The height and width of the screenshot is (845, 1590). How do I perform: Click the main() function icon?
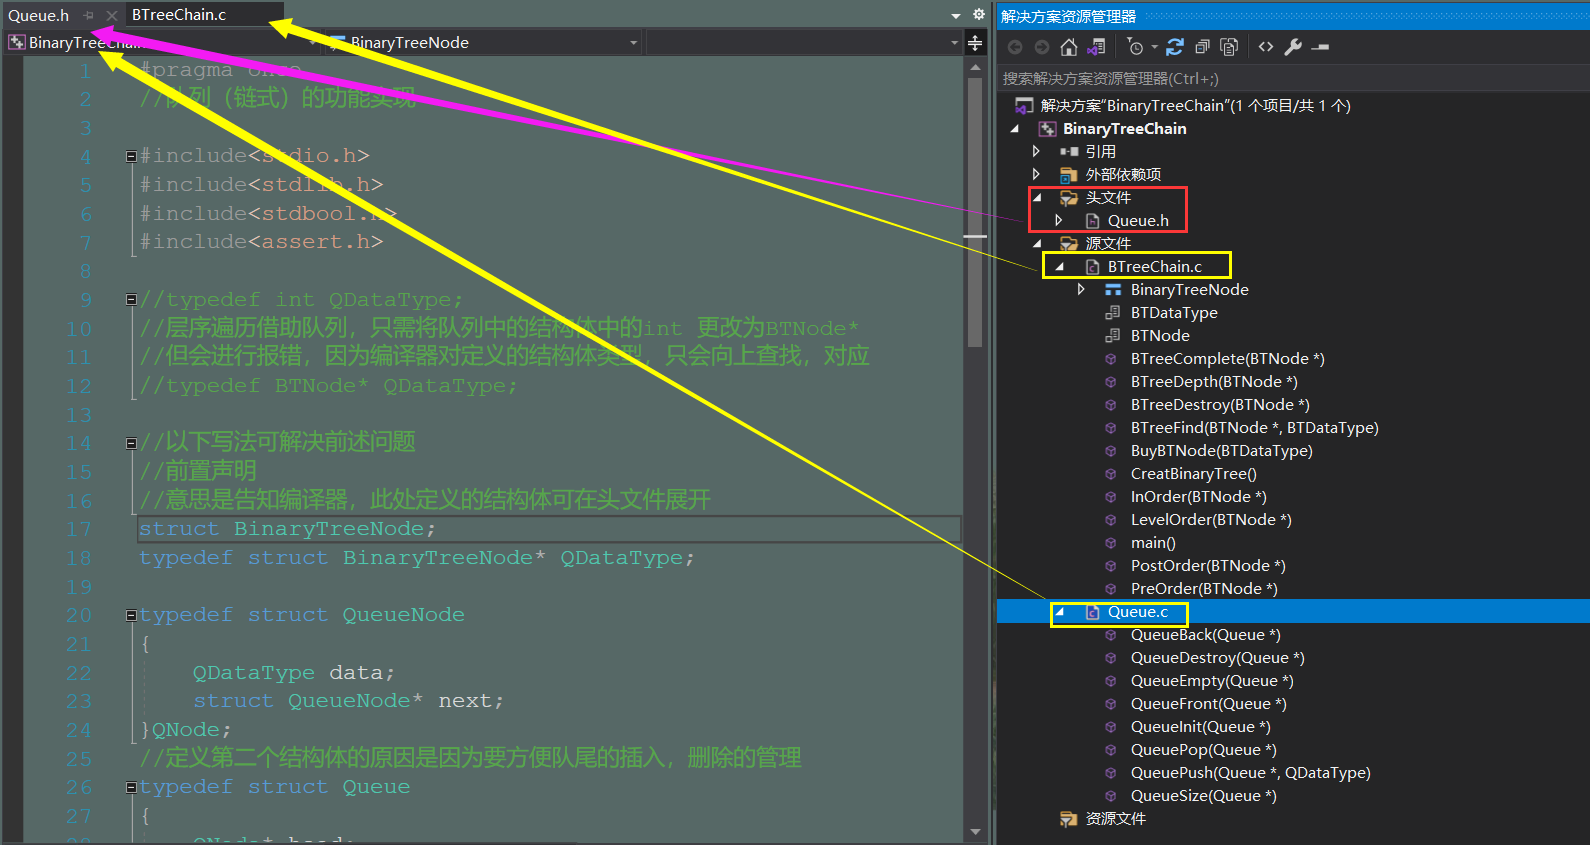(1110, 542)
